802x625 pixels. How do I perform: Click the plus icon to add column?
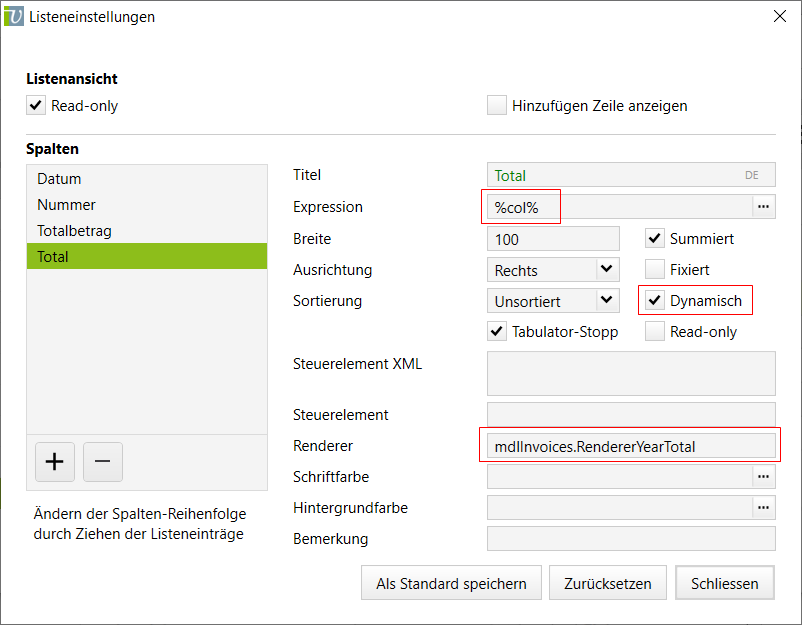(x=55, y=462)
